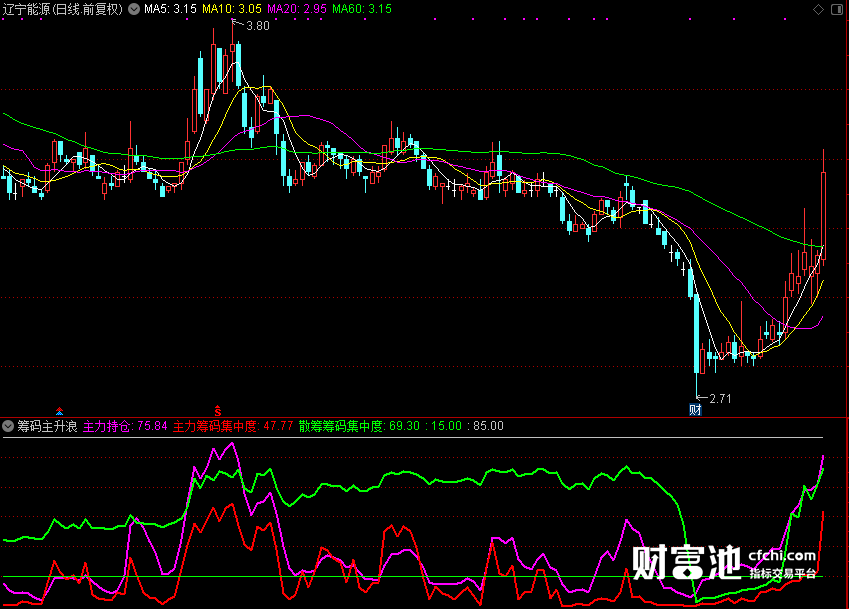Click the blue-red up arrow marker
The width and height of the screenshot is (849, 609).
(60, 411)
